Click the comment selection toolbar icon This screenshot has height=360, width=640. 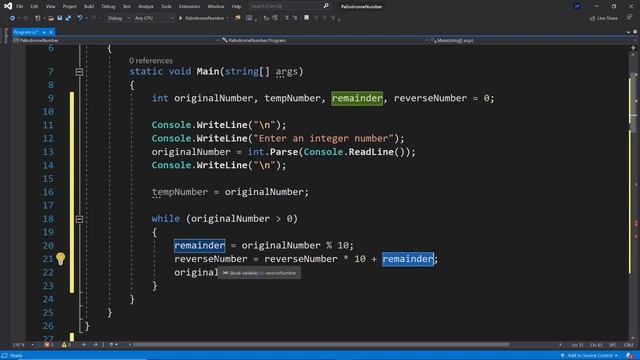(286, 18)
